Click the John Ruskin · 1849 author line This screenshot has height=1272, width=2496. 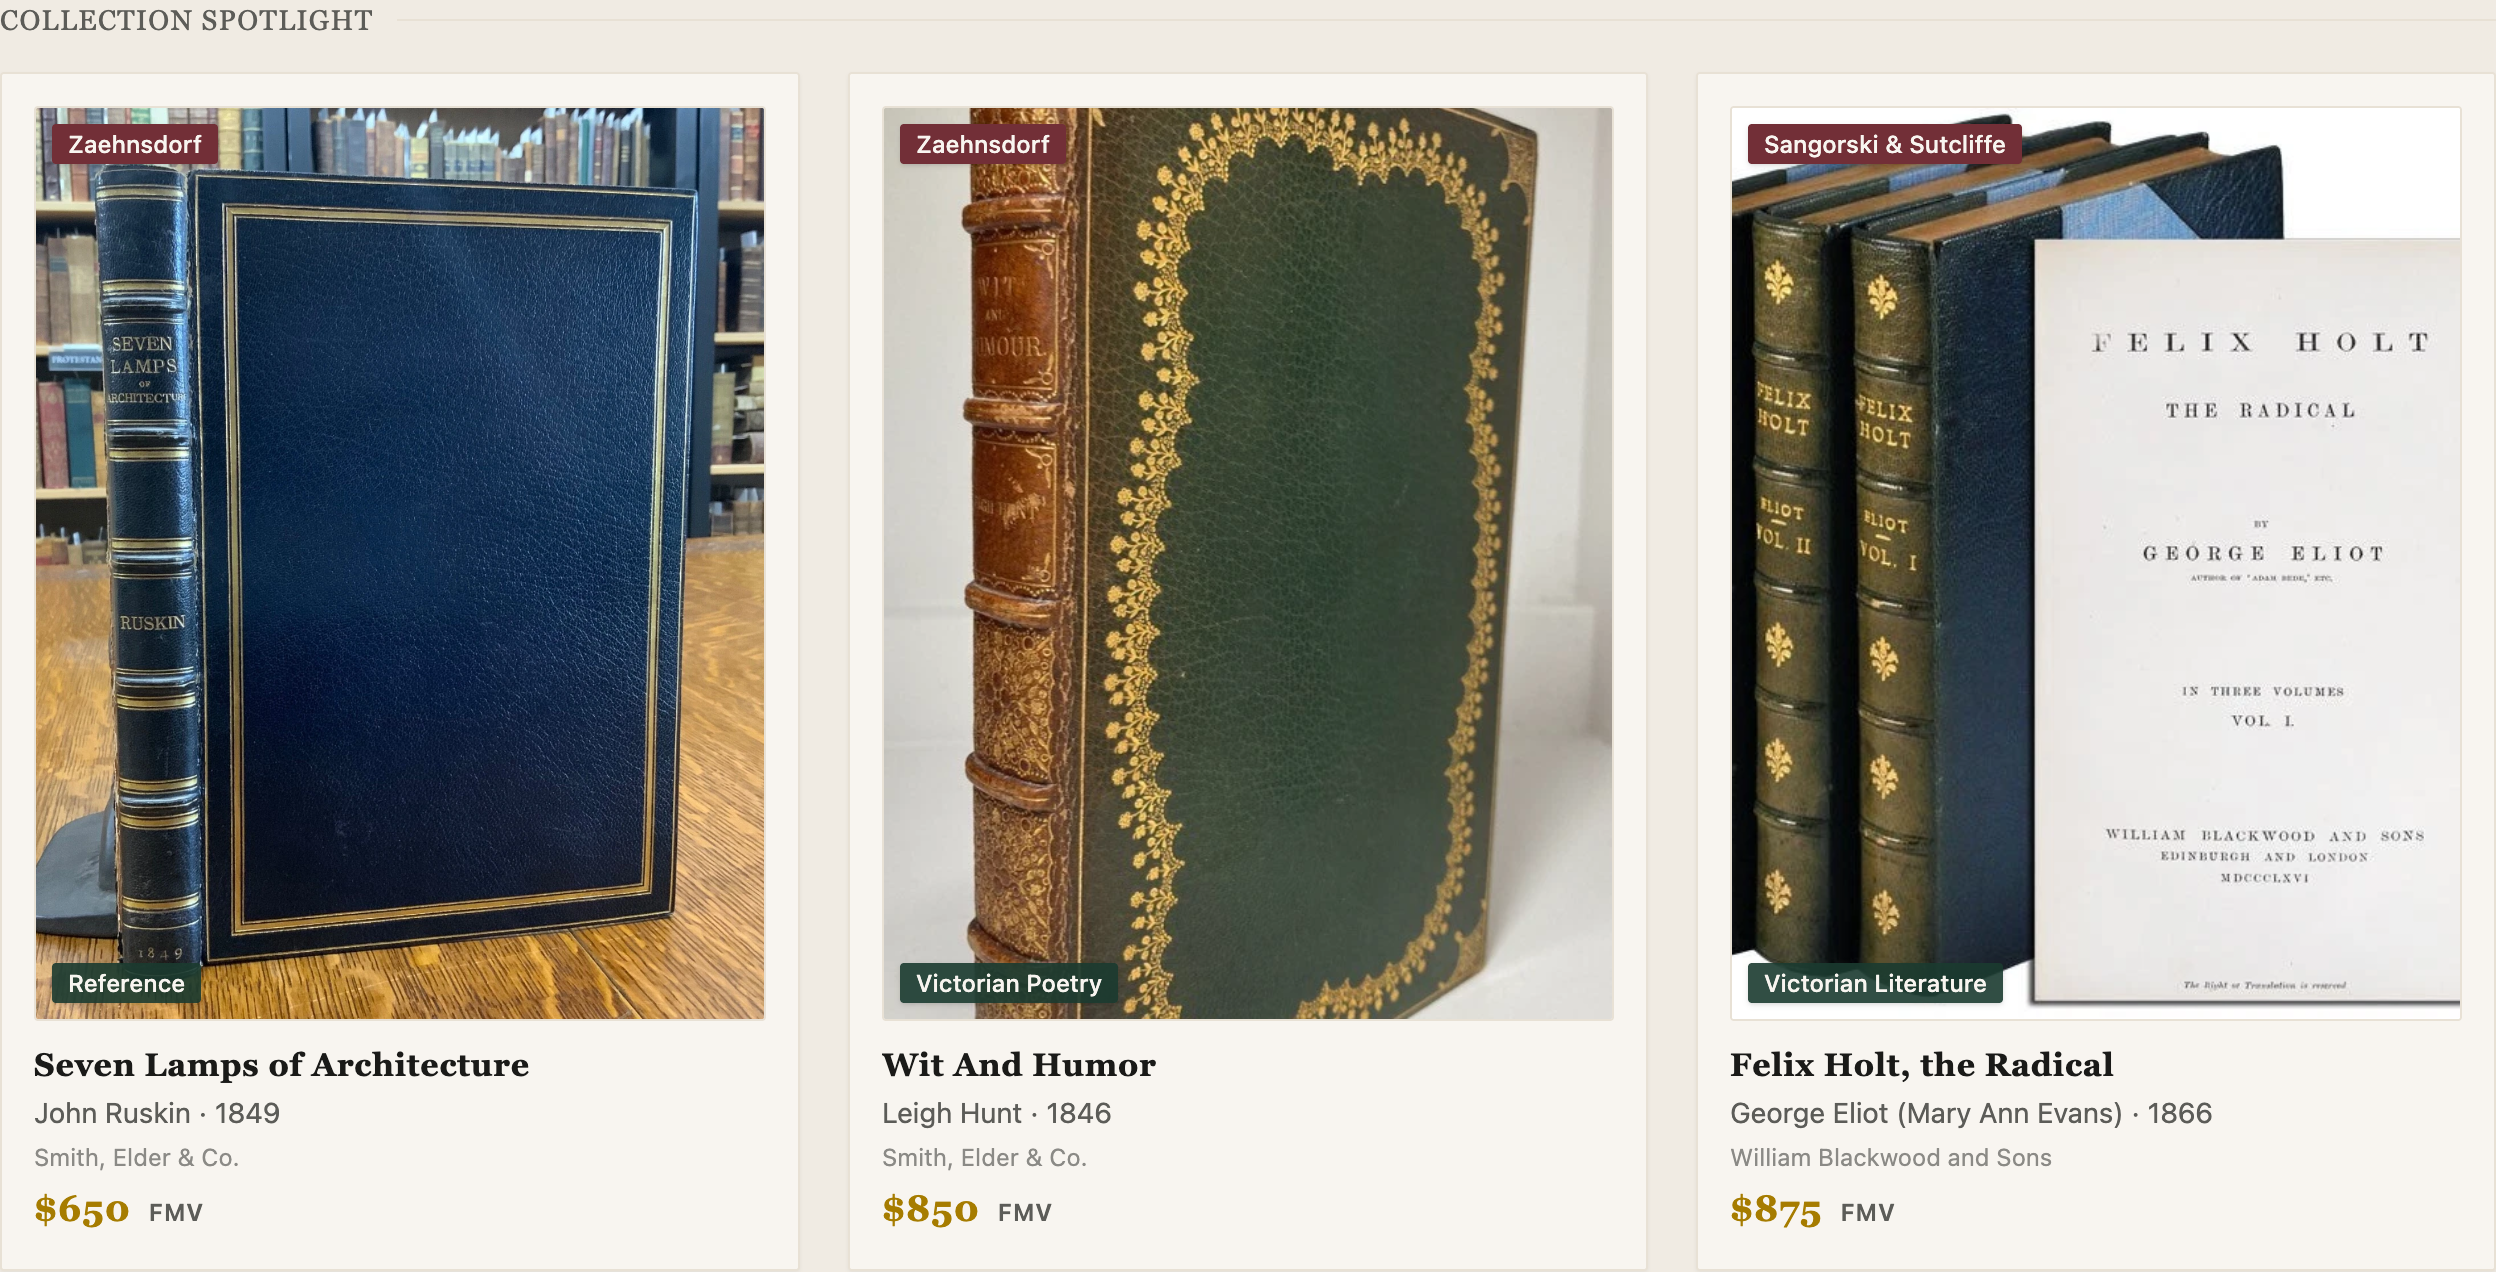pyautogui.click(x=157, y=1113)
